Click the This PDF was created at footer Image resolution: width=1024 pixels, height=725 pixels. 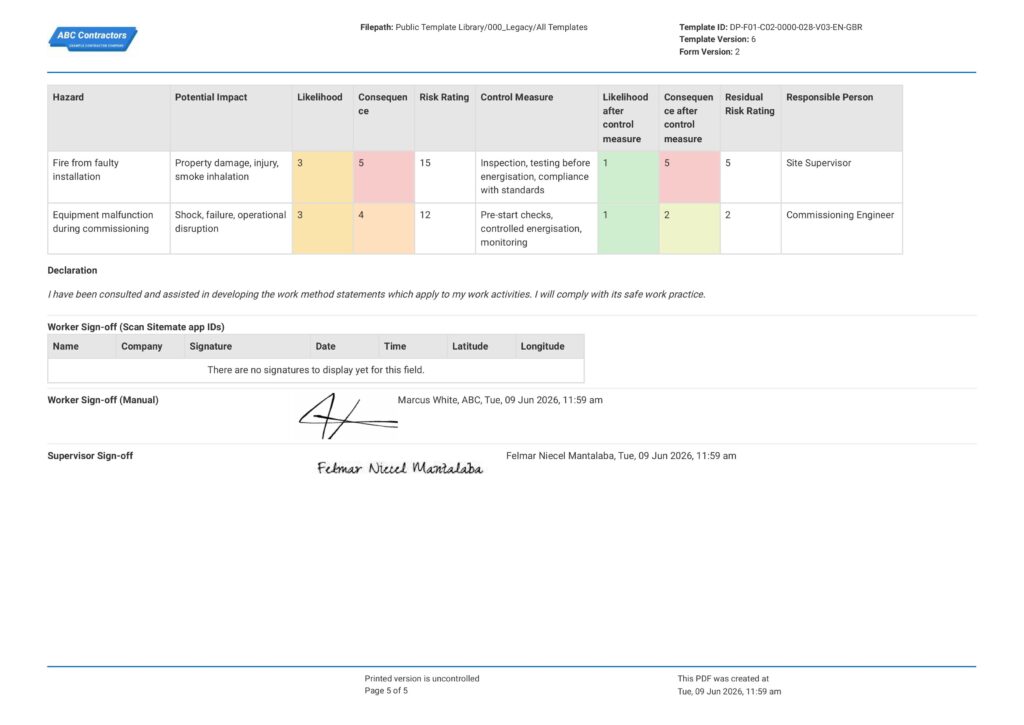[x=723, y=679]
